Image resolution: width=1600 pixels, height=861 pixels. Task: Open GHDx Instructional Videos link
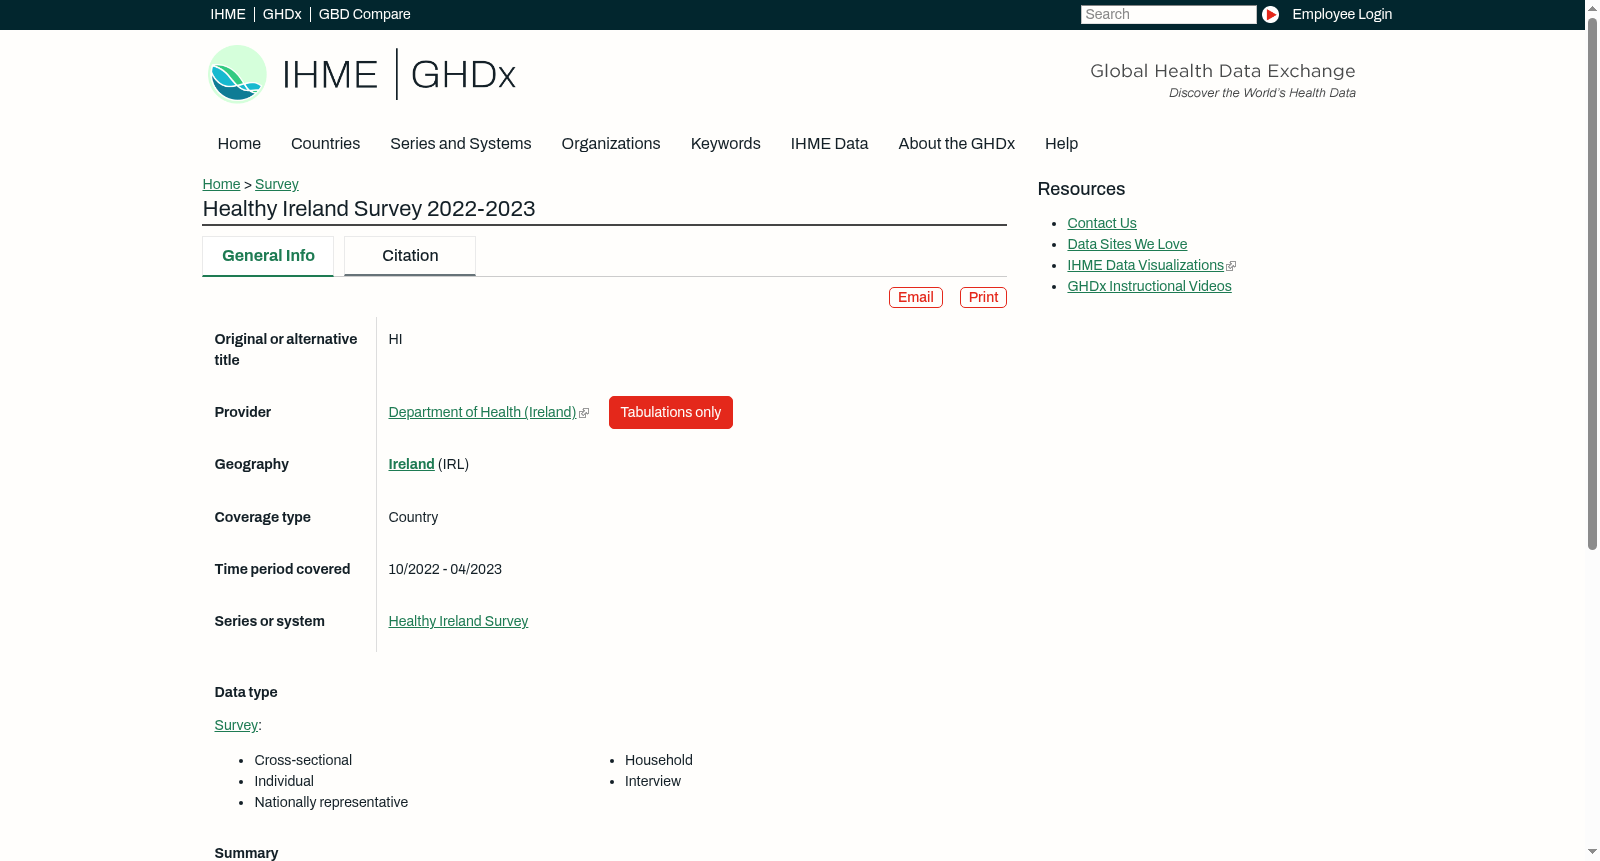click(x=1149, y=286)
